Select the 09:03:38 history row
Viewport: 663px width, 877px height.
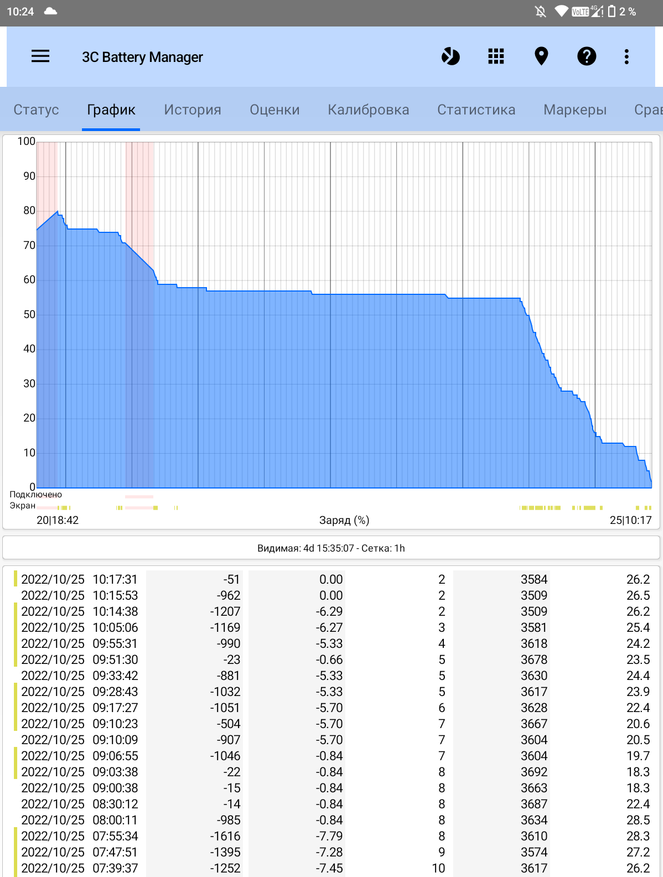coord(332,772)
